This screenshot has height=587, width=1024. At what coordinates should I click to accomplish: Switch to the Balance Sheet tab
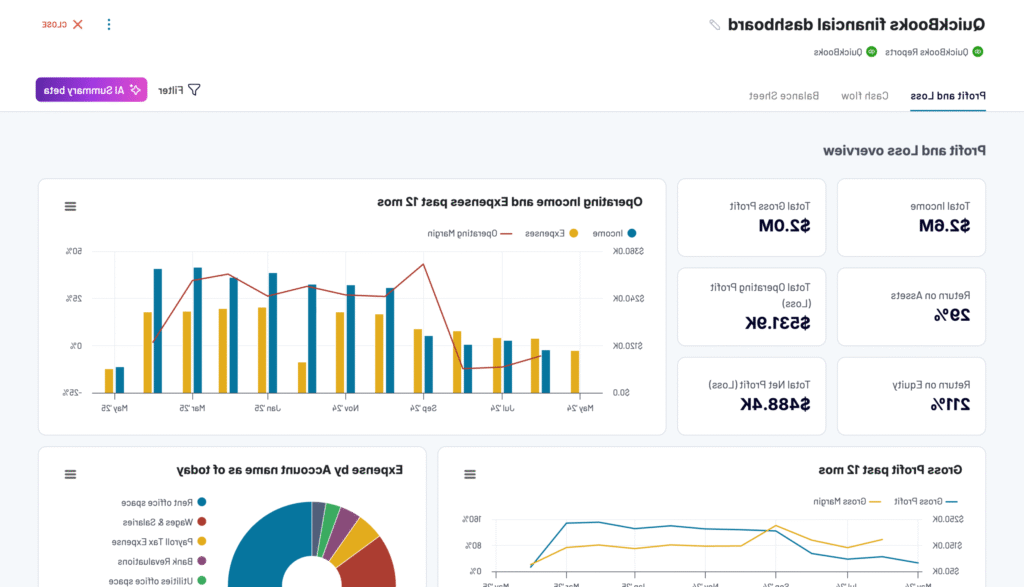785,96
